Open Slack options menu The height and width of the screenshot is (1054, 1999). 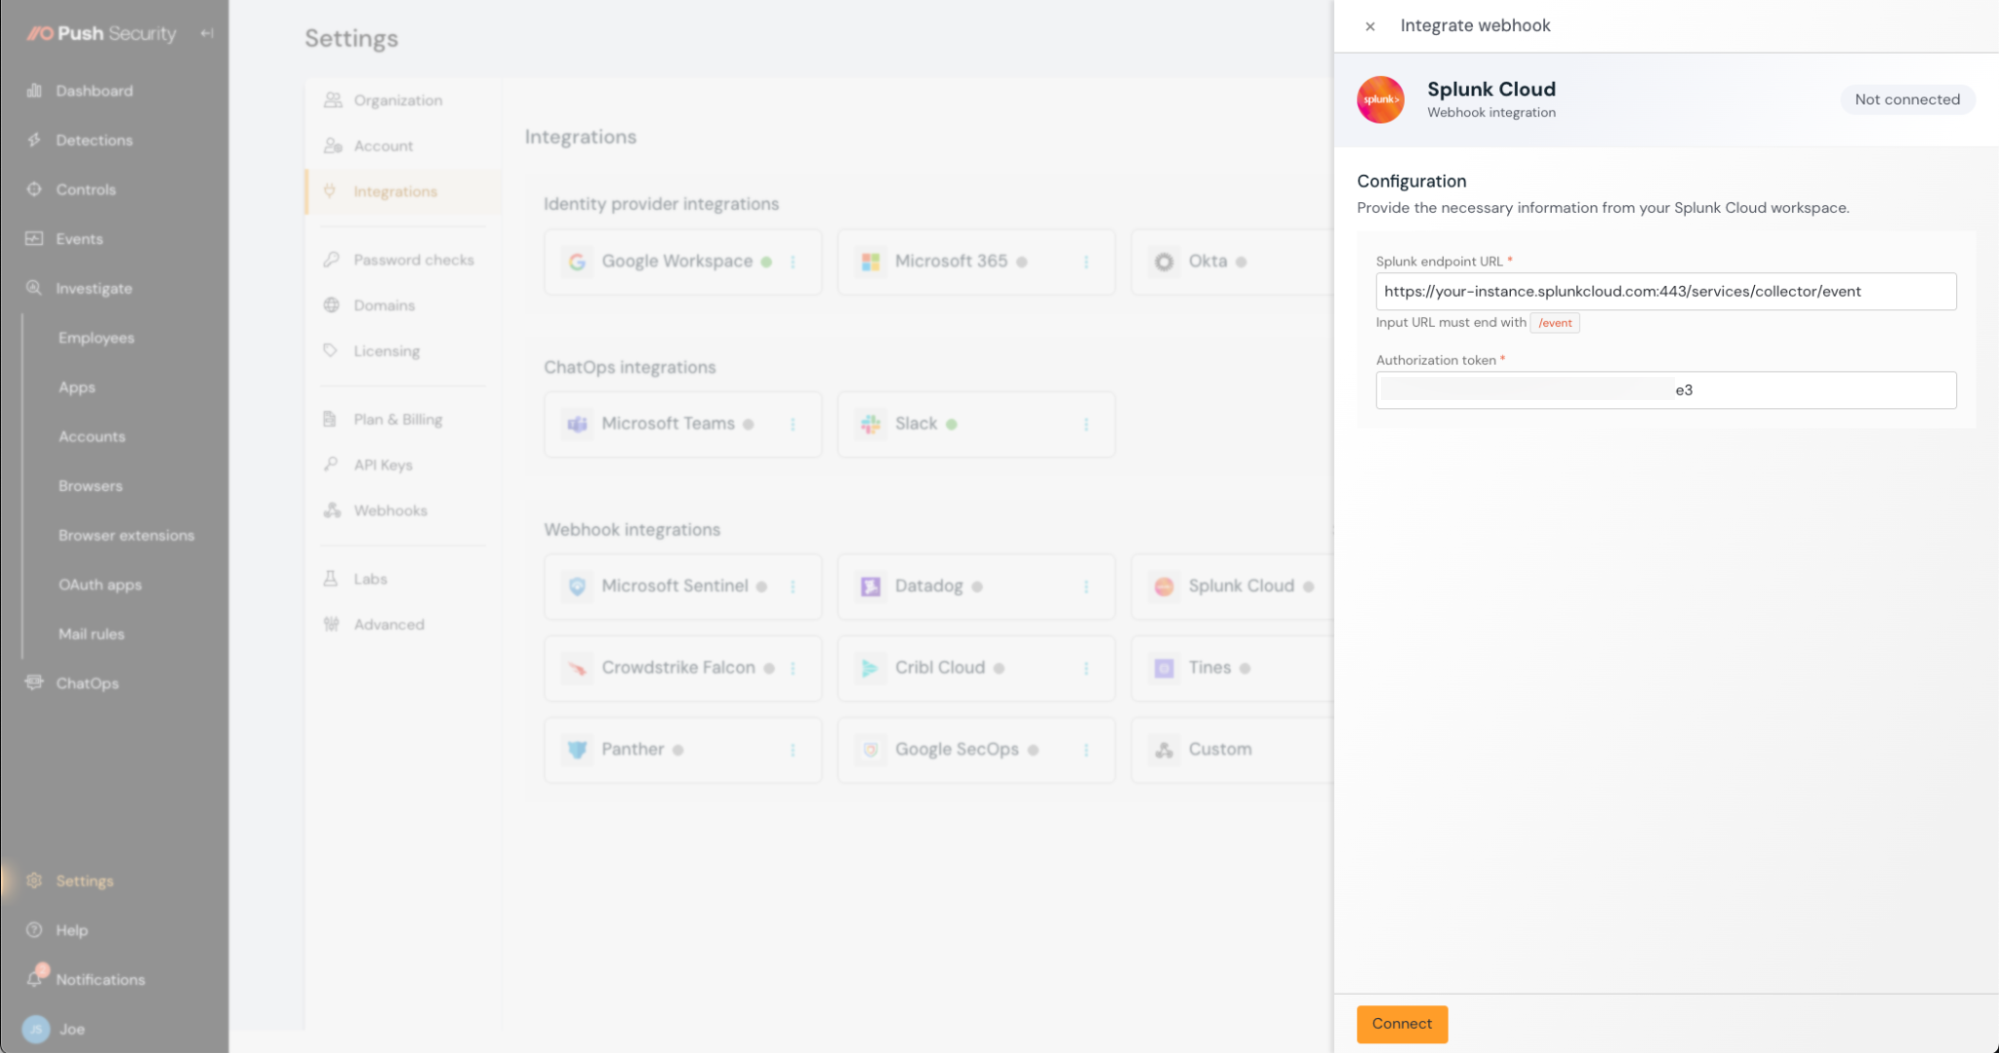(1086, 424)
